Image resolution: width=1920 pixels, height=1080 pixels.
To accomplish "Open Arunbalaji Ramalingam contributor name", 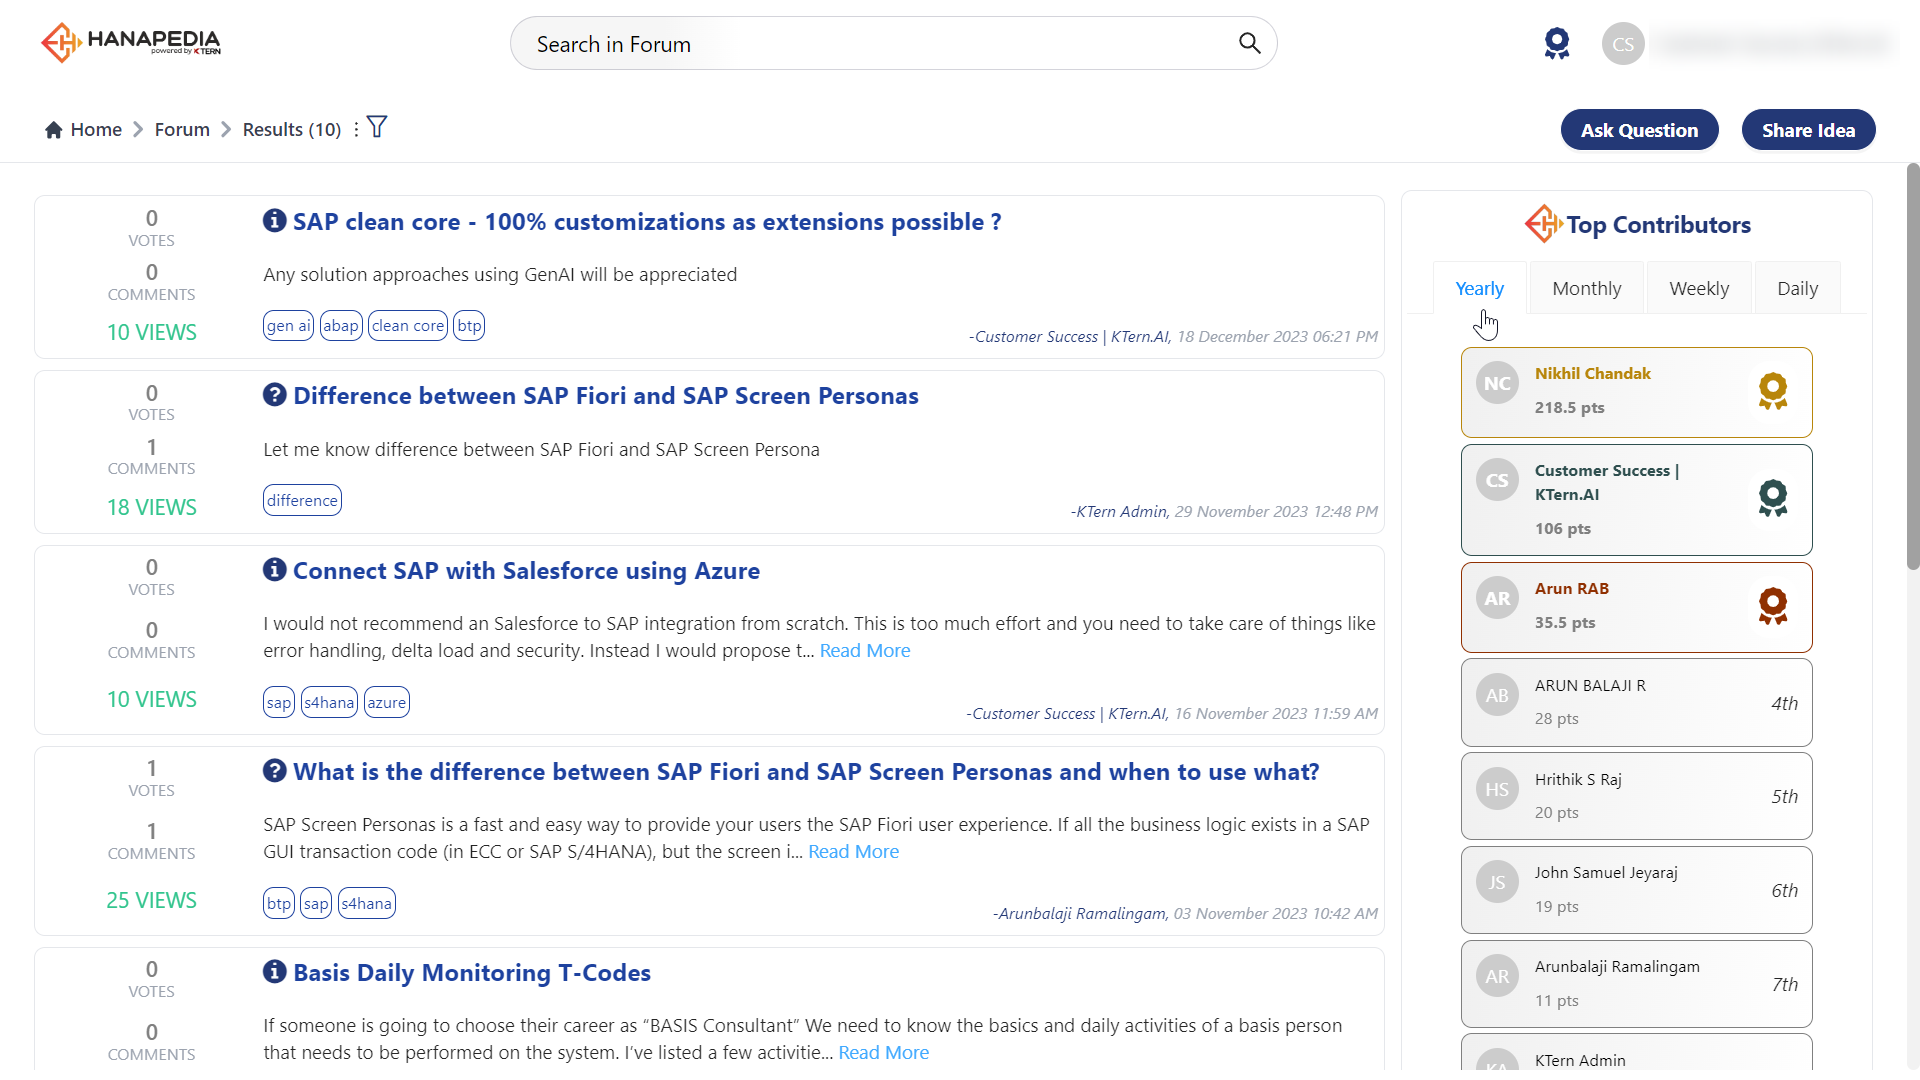I will pos(1617,966).
